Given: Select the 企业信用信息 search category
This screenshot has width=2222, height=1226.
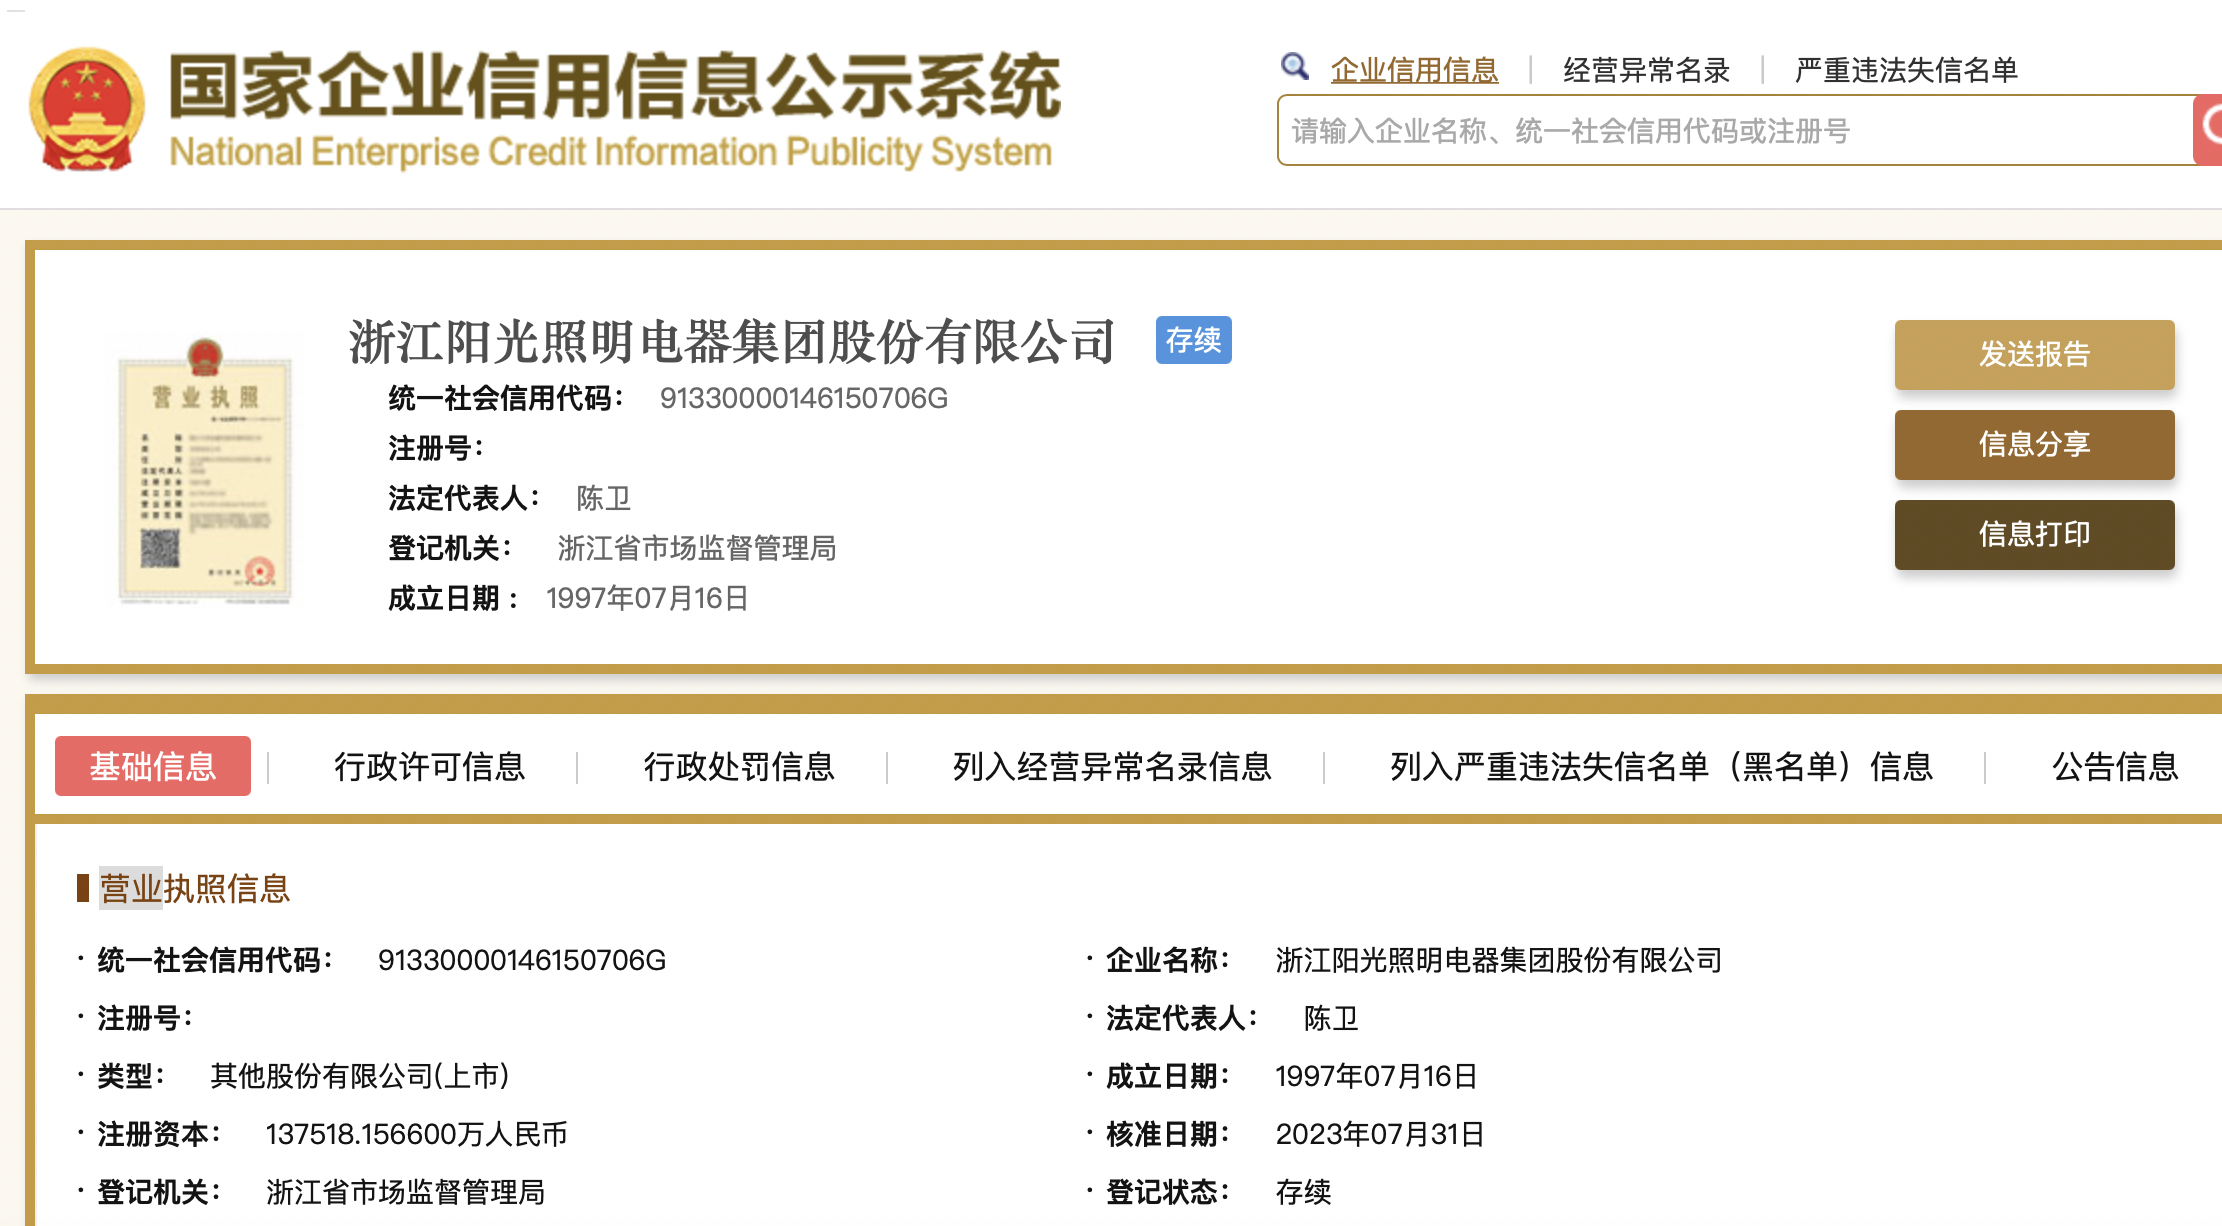Looking at the screenshot, I should 1414,70.
